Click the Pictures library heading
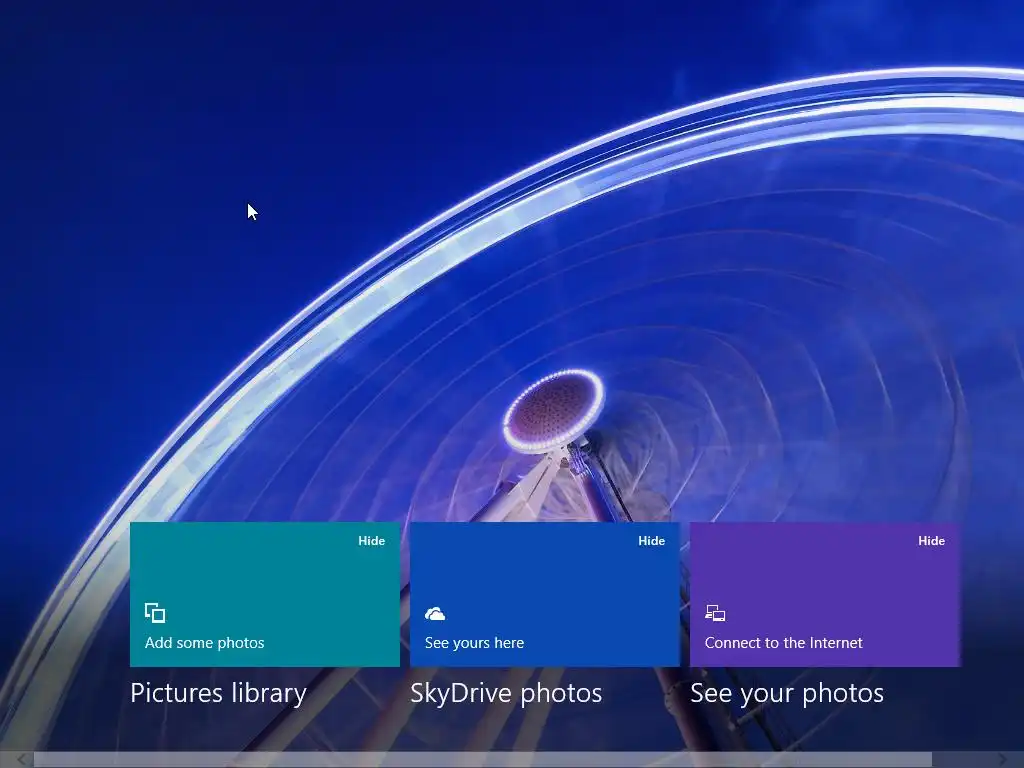The height and width of the screenshot is (768, 1024). pyautogui.click(x=218, y=694)
